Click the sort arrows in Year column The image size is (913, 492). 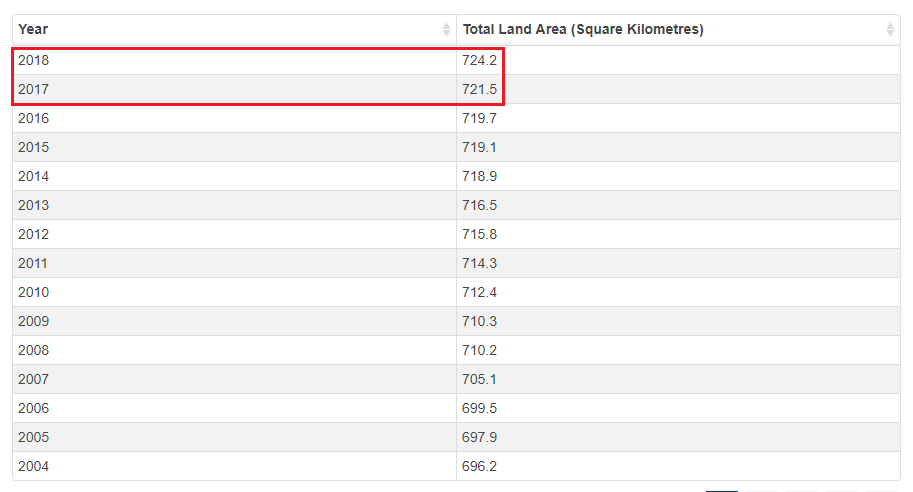(x=446, y=30)
